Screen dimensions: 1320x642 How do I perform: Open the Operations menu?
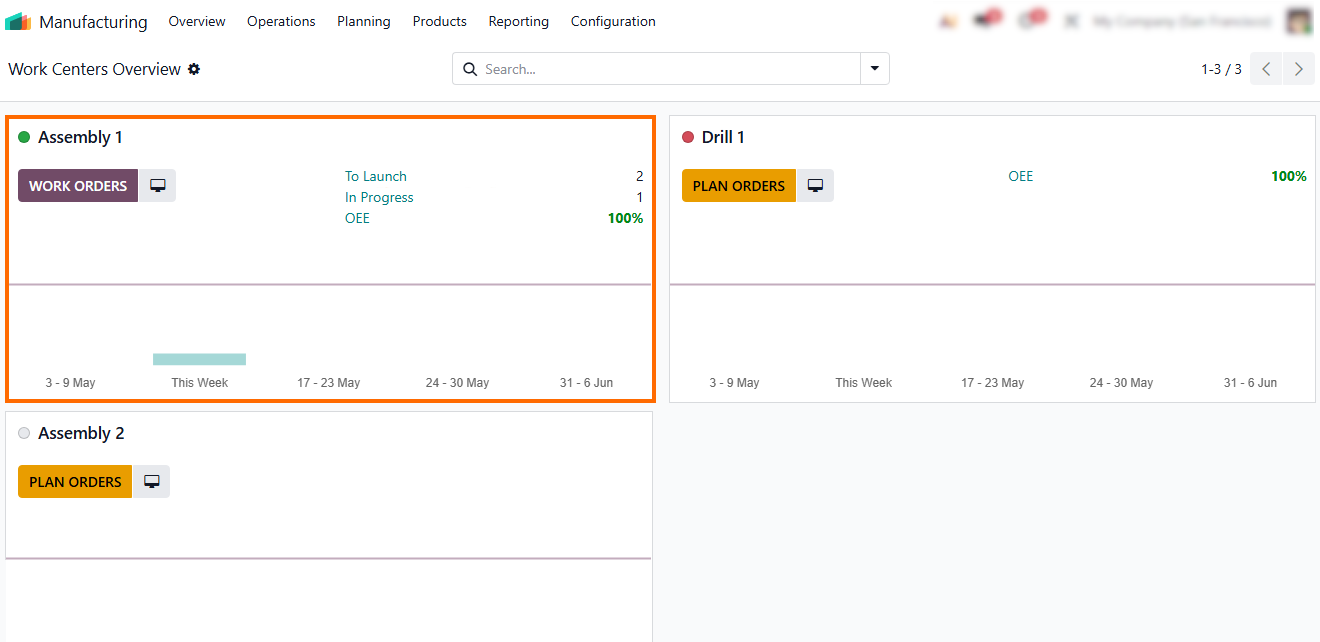[x=281, y=21]
